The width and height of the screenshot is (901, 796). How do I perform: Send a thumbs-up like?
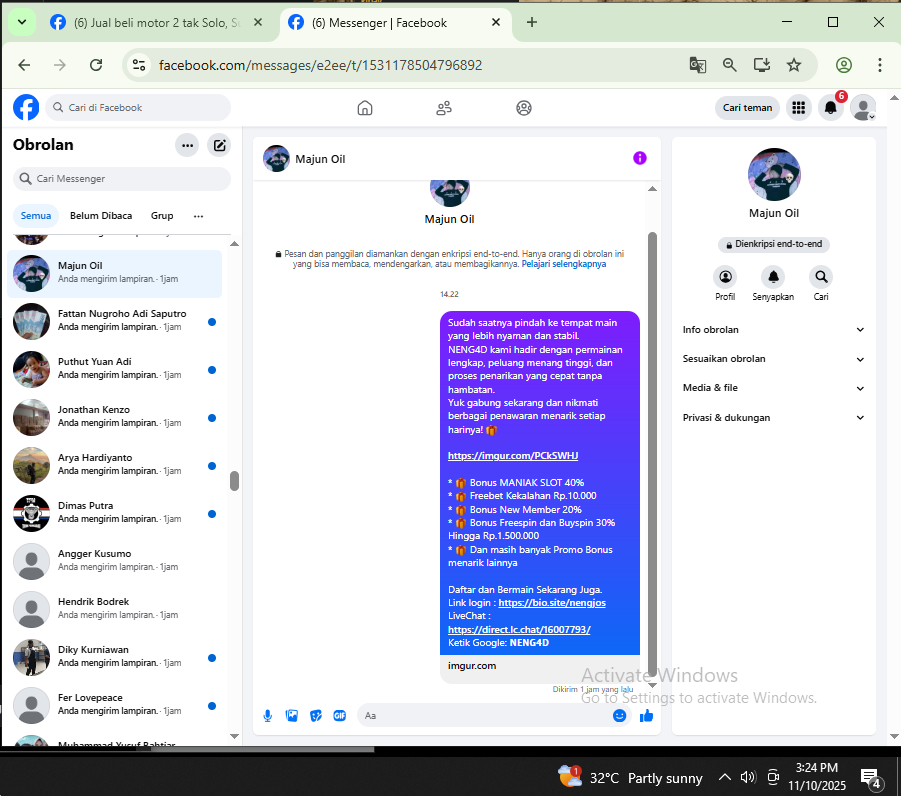click(646, 716)
